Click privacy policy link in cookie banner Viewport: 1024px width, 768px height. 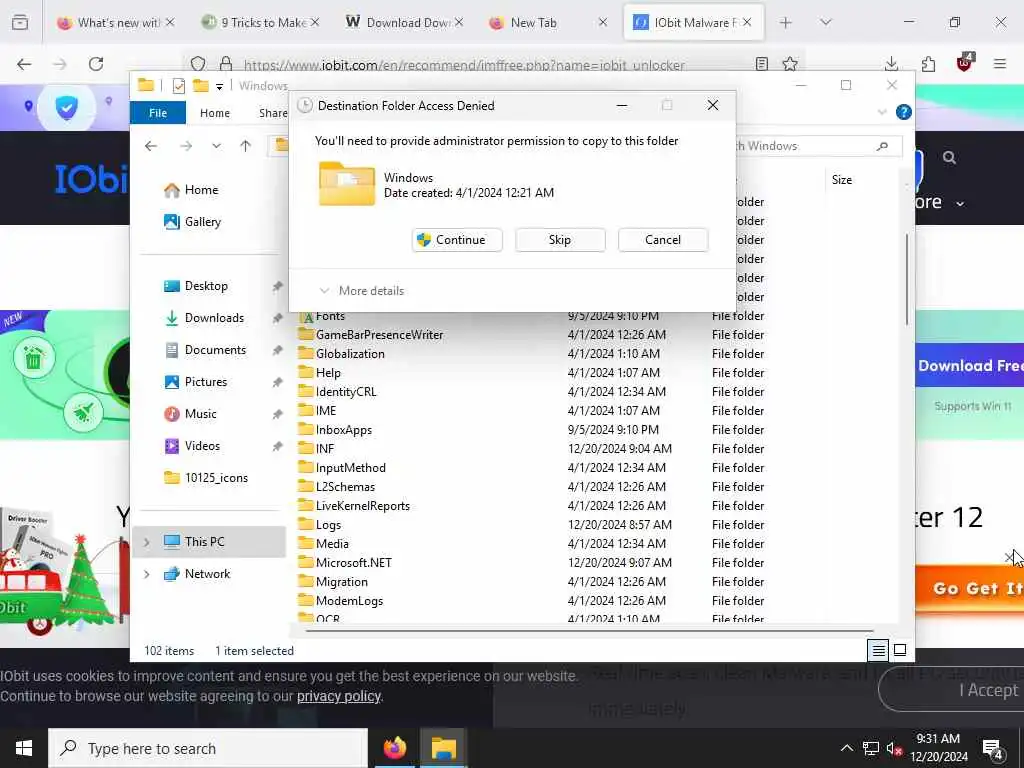(339, 696)
